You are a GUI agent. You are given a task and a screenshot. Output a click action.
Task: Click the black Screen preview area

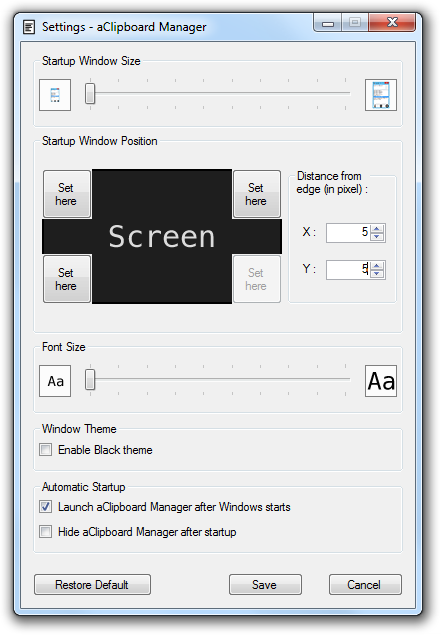point(162,237)
